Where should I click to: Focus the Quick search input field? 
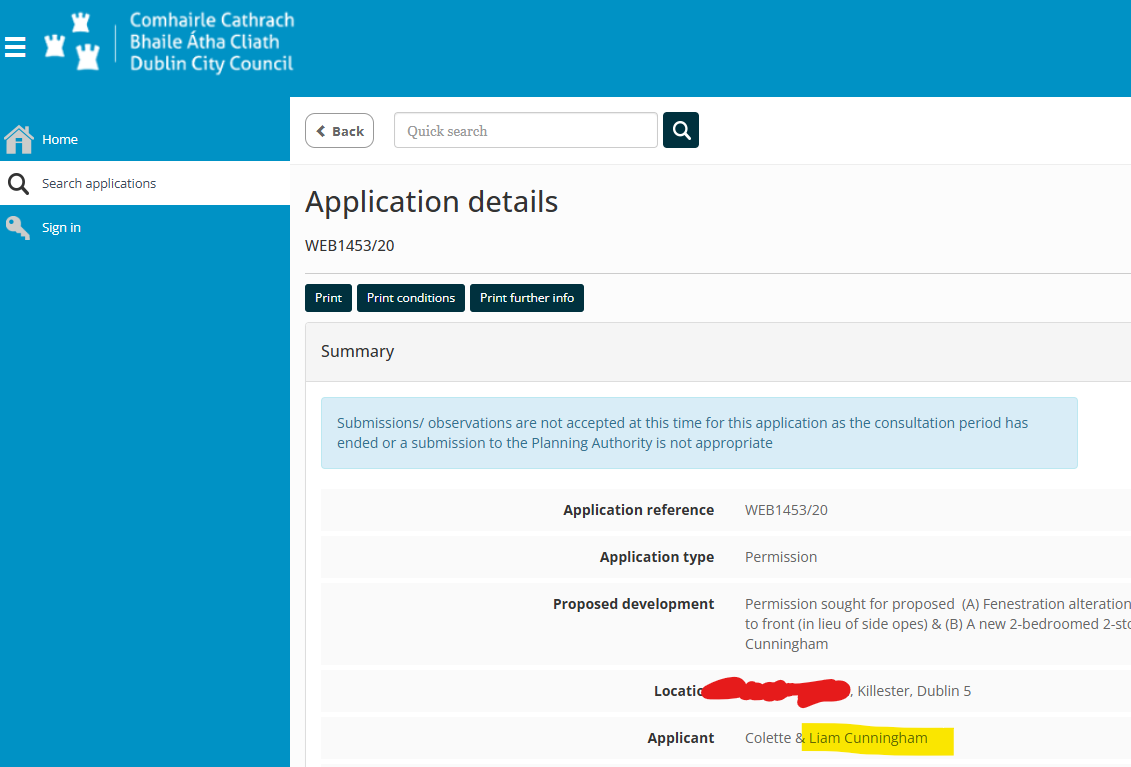click(x=526, y=131)
